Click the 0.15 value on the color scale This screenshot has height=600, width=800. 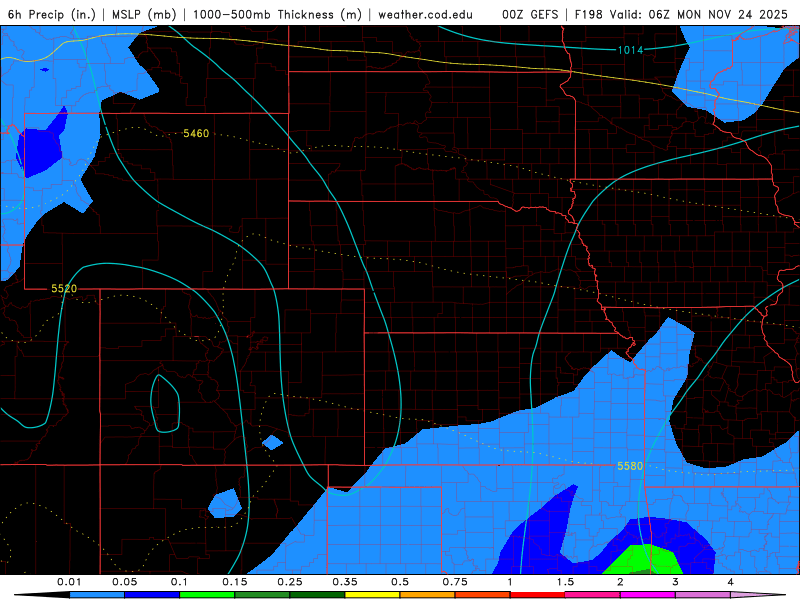click(x=235, y=582)
